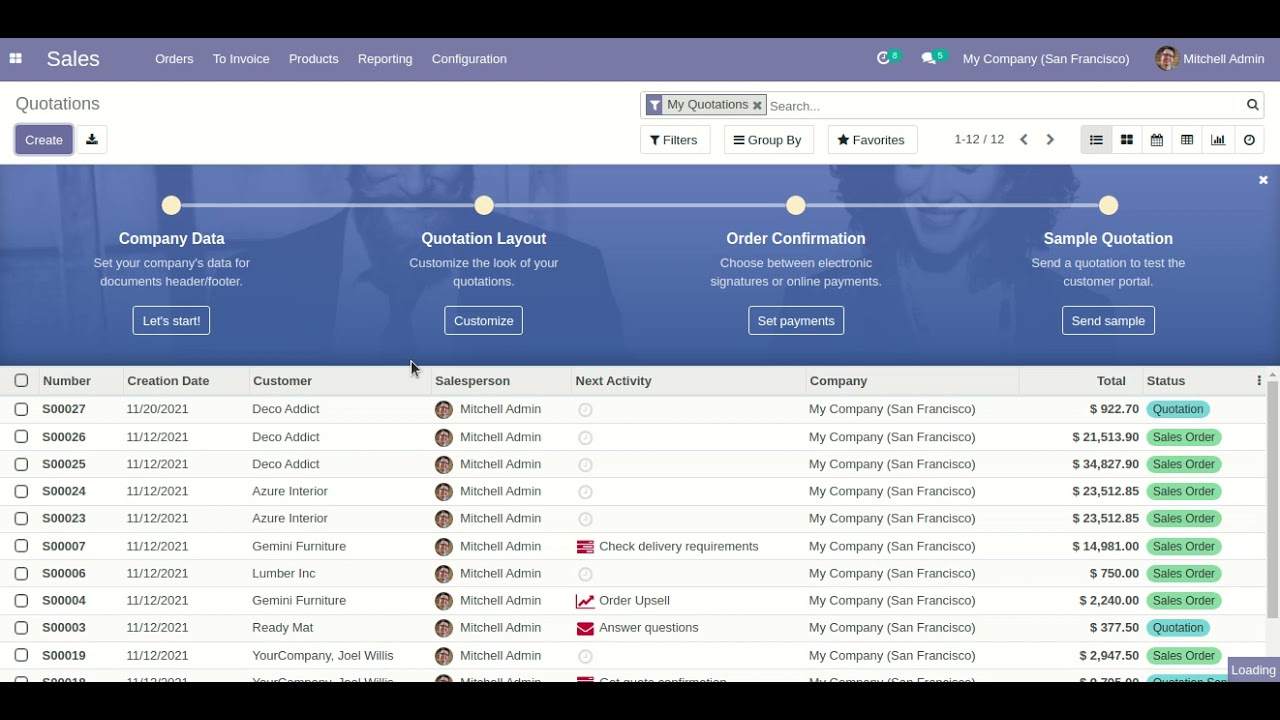
Task: Open the apps grid menu icon
Action: pyautogui.click(x=15, y=59)
